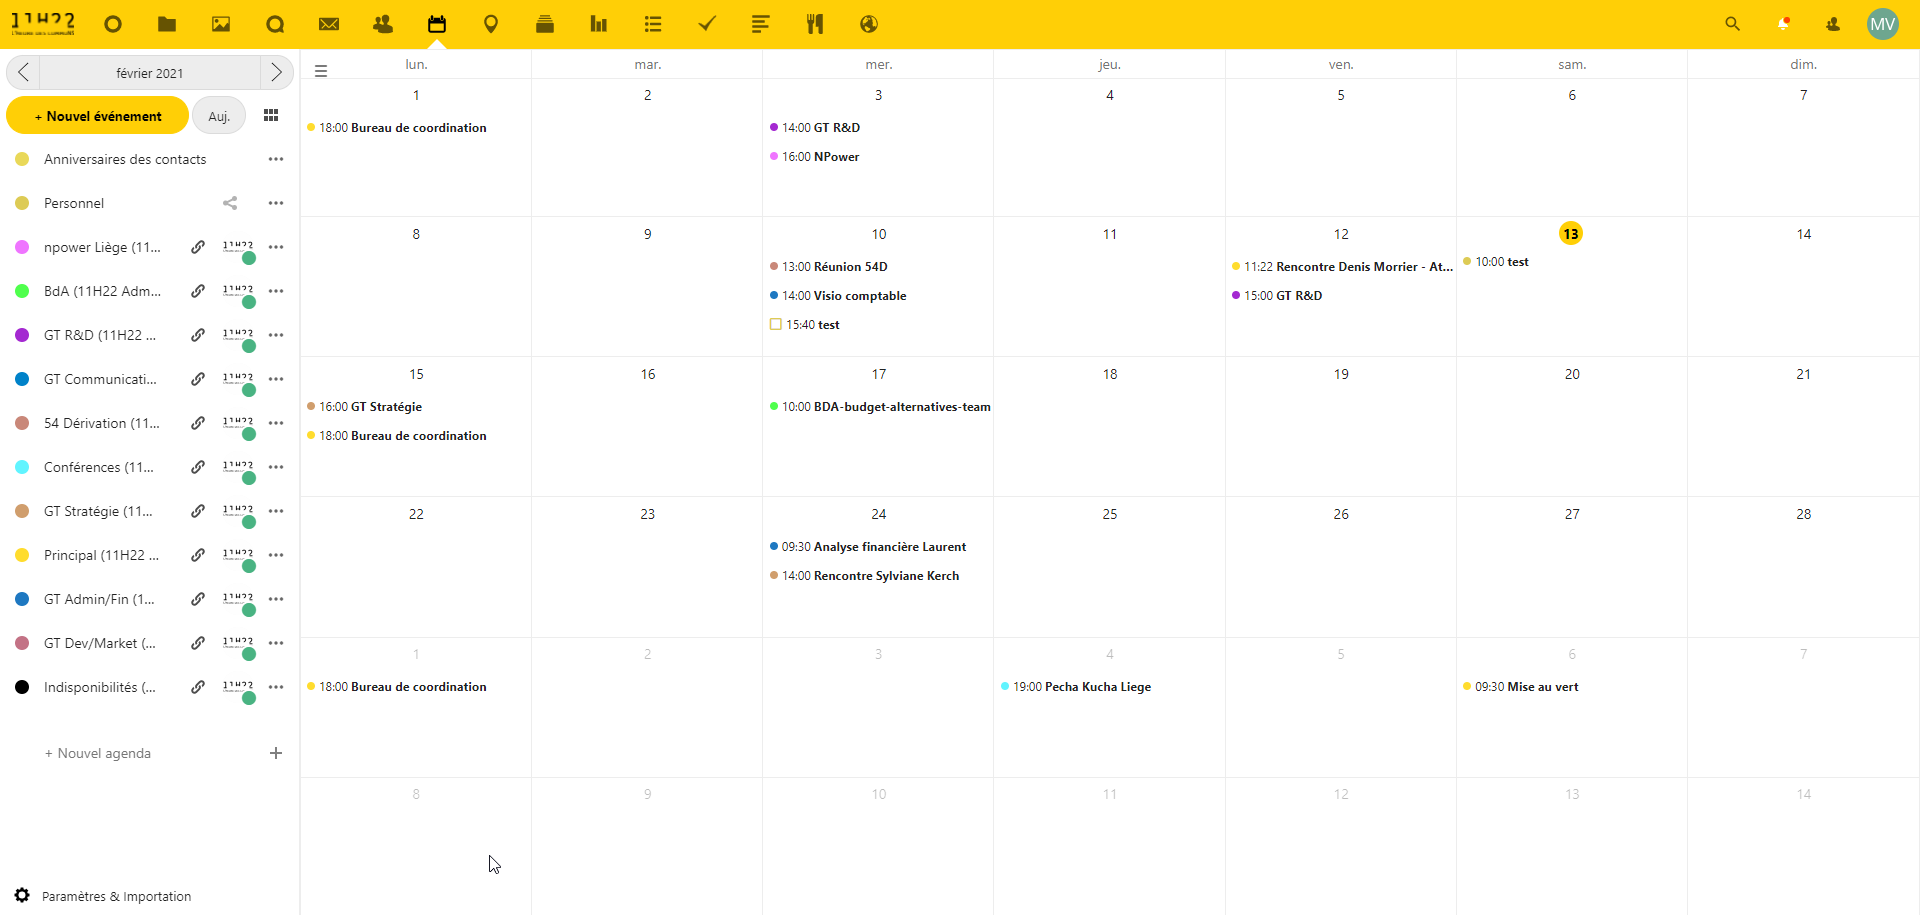Click the Indisponibilités black color dot
The width and height of the screenshot is (1920, 915).
22,687
